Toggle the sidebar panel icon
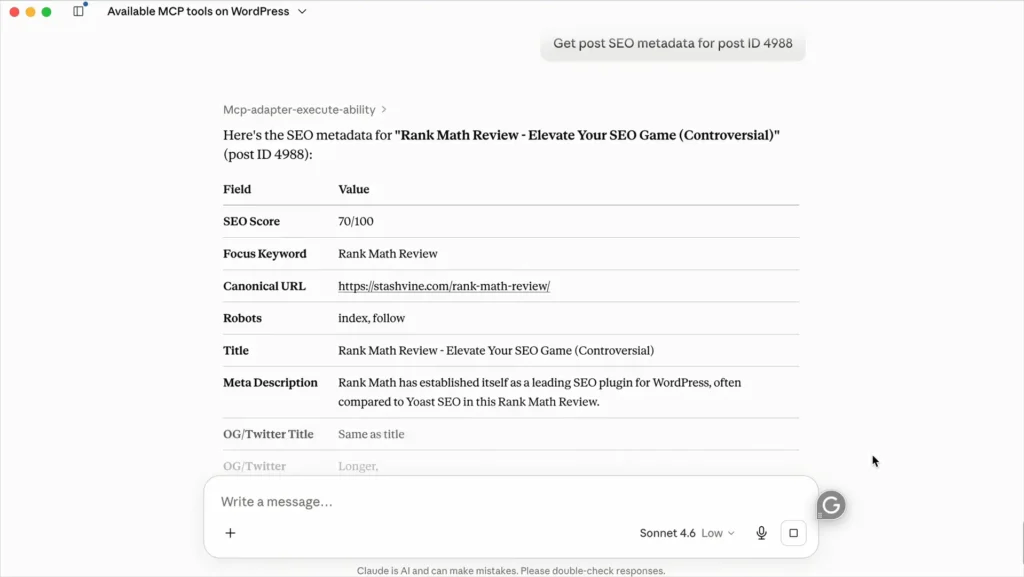The height and width of the screenshot is (577, 1024). (78, 11)
